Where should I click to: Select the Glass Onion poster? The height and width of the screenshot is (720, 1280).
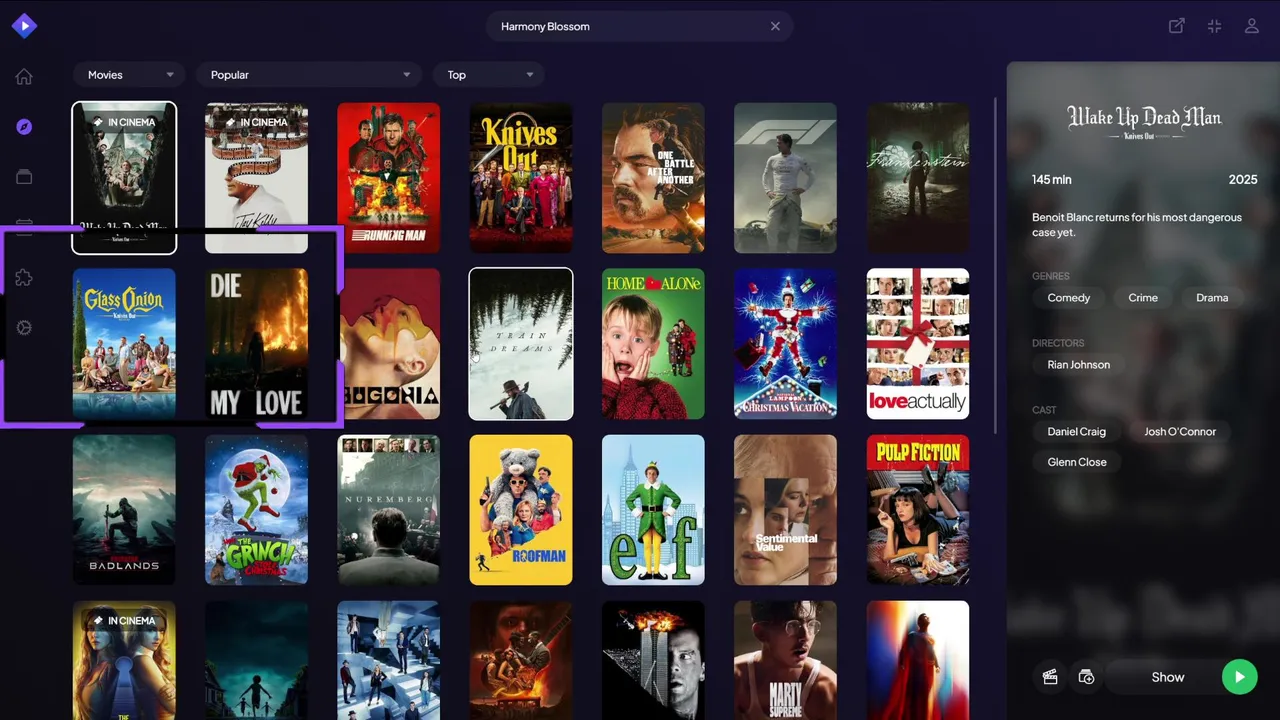tap(124, 343)
